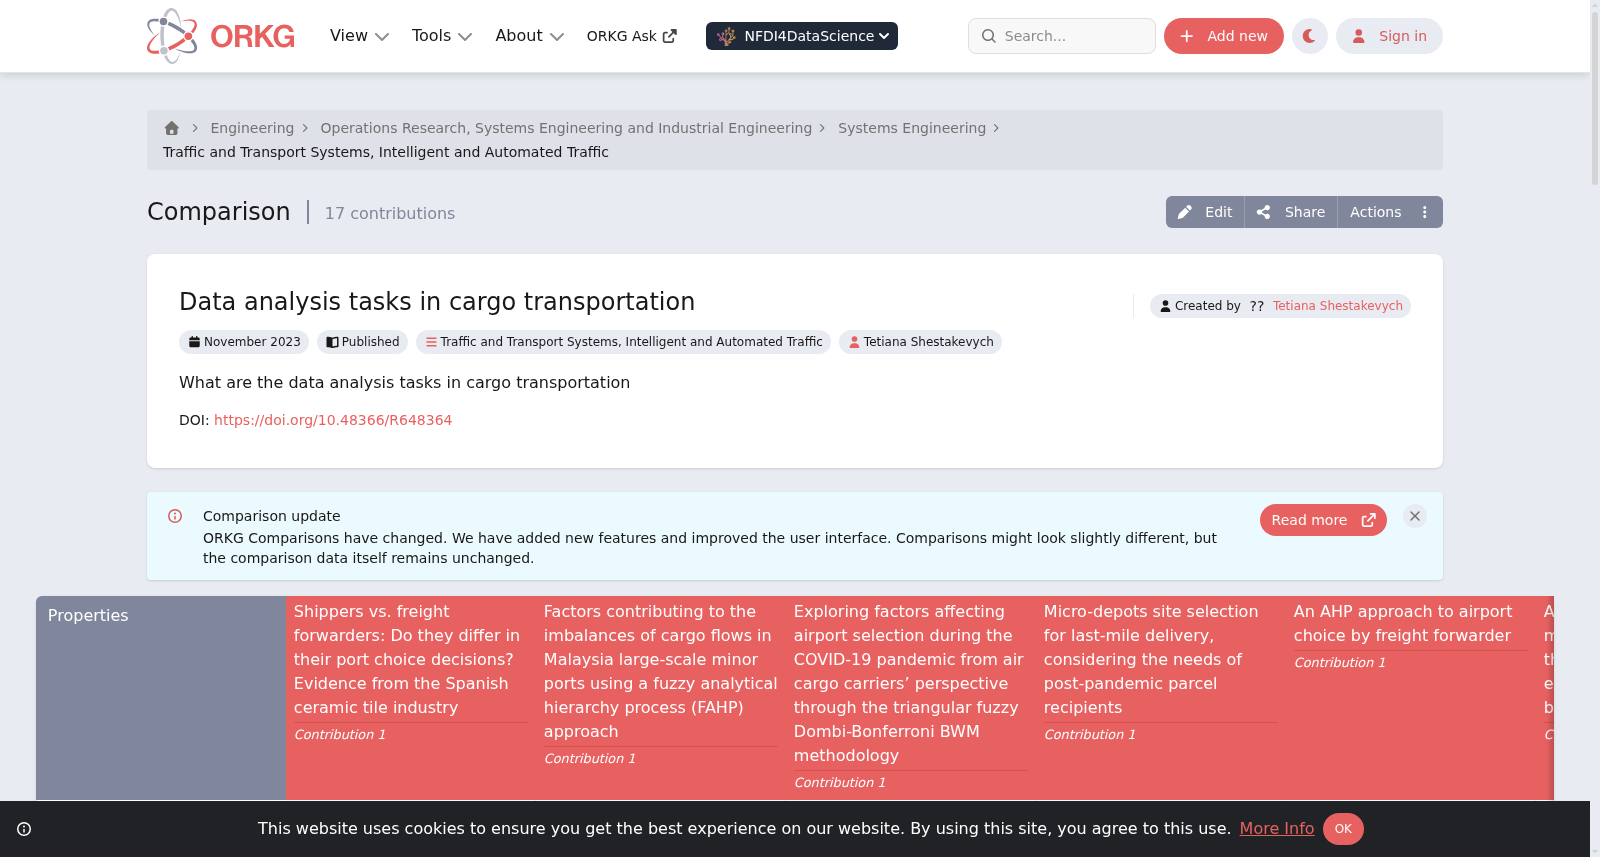The height and width of the screenshot is (857, 1600).
Task: Open Exploring factors affecting airport selection paper
Action: click(909, 683)
